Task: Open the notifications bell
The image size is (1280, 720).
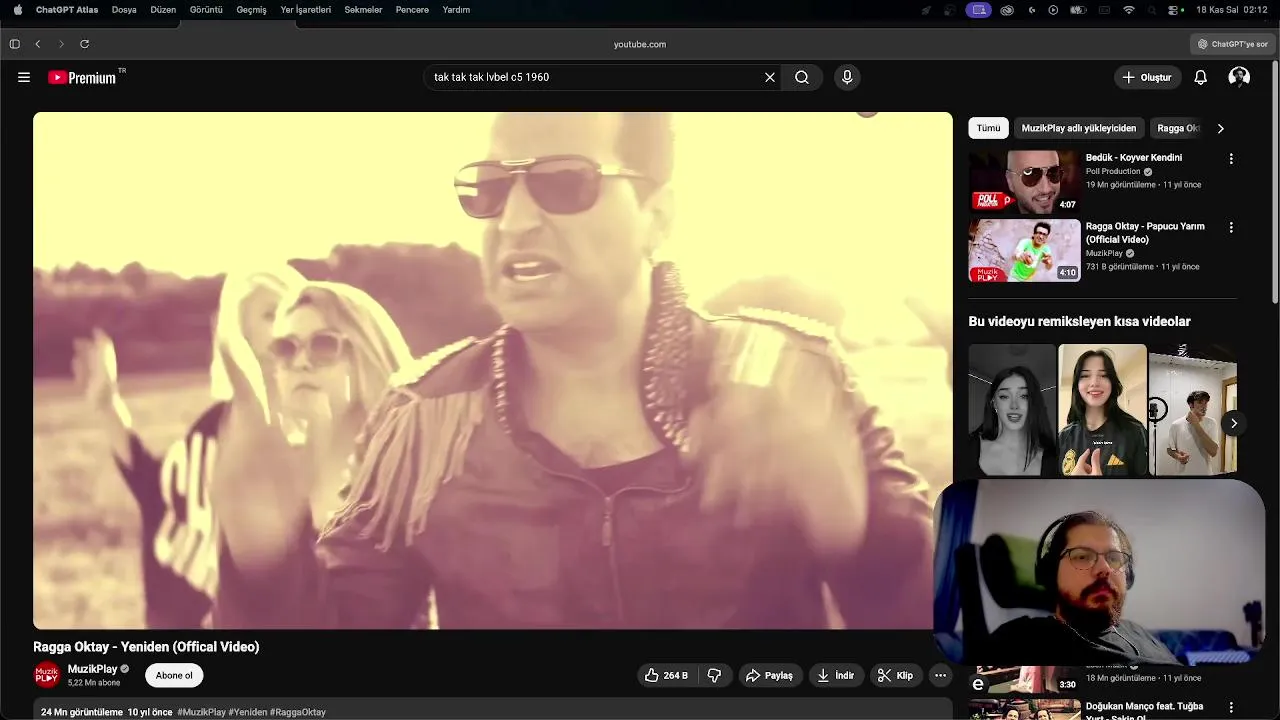Action: [1201, 77]
